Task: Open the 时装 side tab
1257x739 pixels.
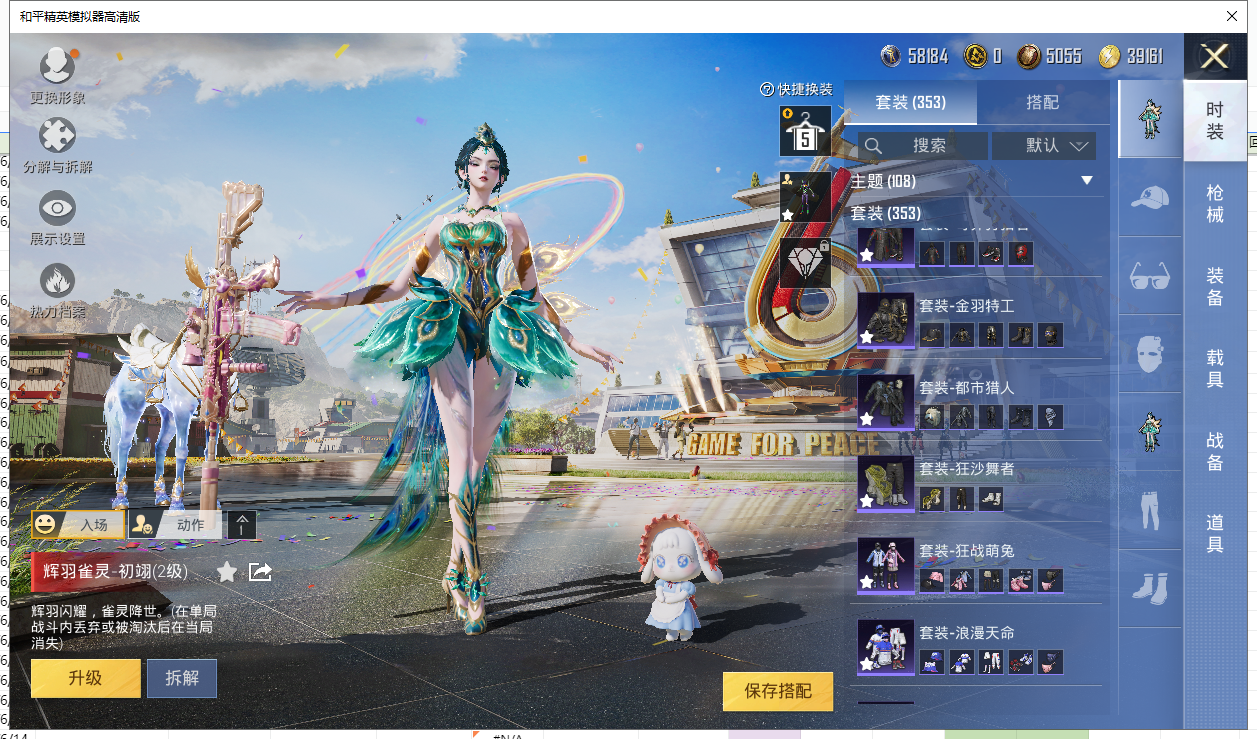Action: point(1215,121)
